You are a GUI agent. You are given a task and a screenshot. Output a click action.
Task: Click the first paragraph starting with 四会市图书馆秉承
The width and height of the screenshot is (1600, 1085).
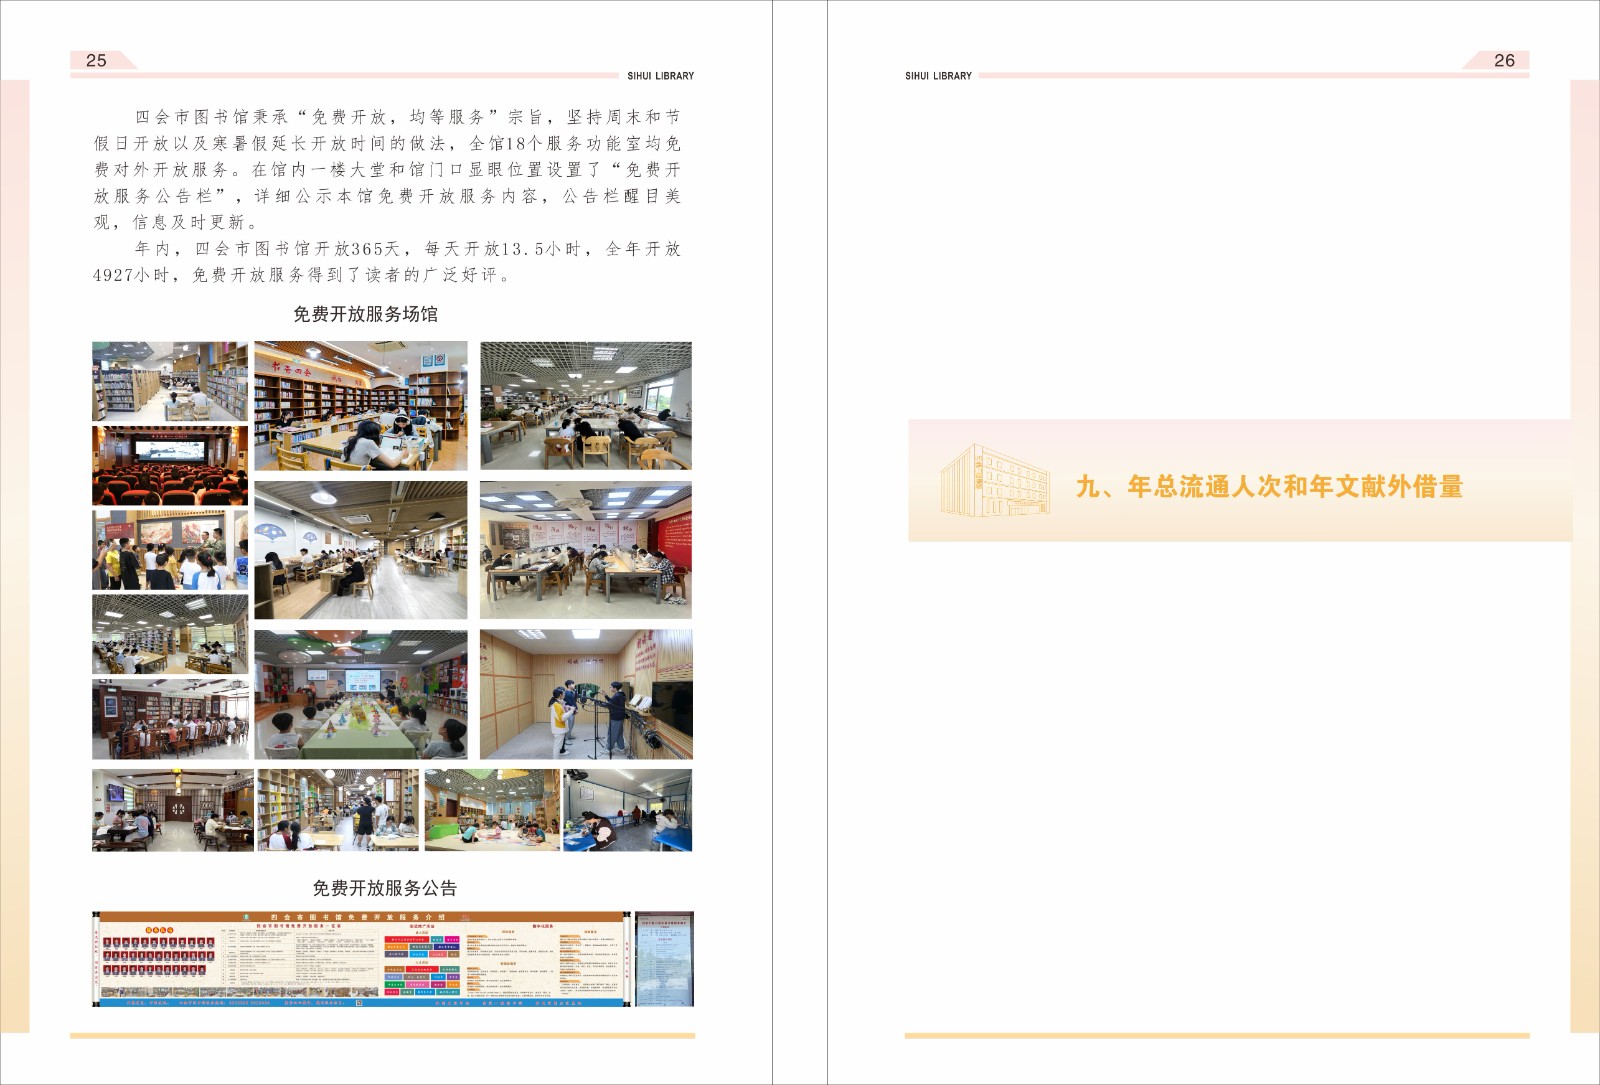387,170
